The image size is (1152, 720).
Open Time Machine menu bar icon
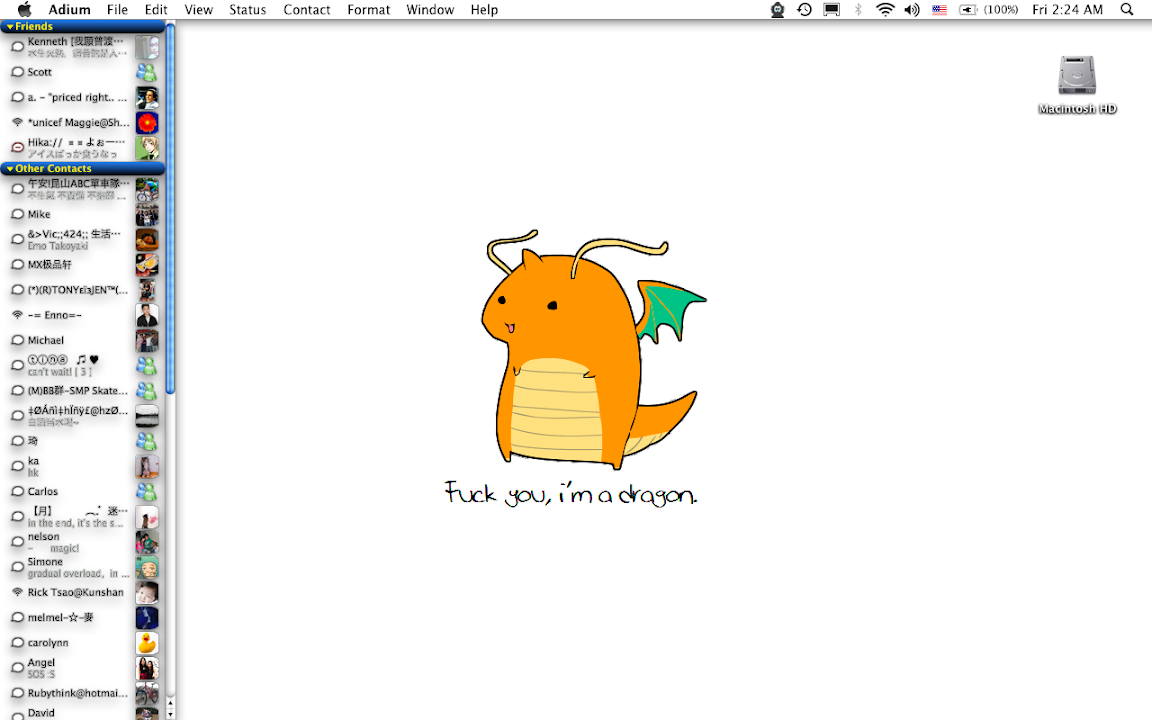point(804,10)
